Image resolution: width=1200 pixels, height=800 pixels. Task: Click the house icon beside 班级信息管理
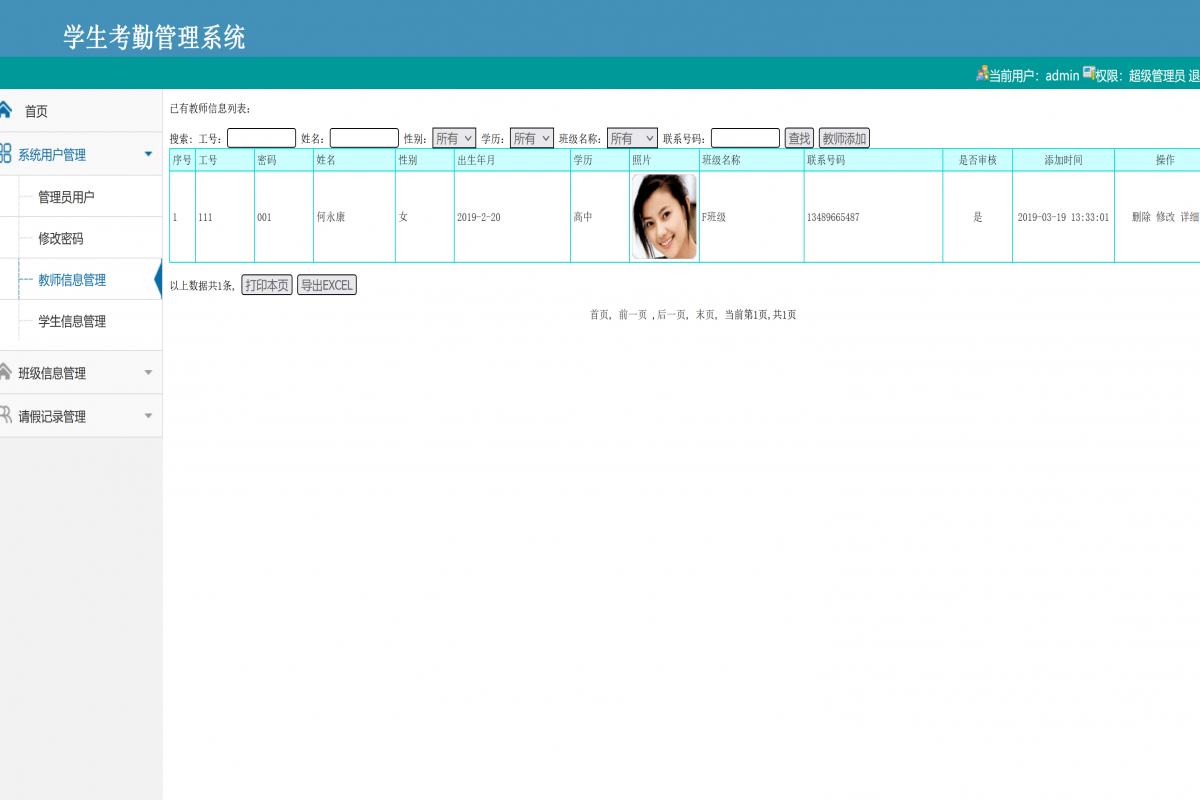[x=5, y=371]
